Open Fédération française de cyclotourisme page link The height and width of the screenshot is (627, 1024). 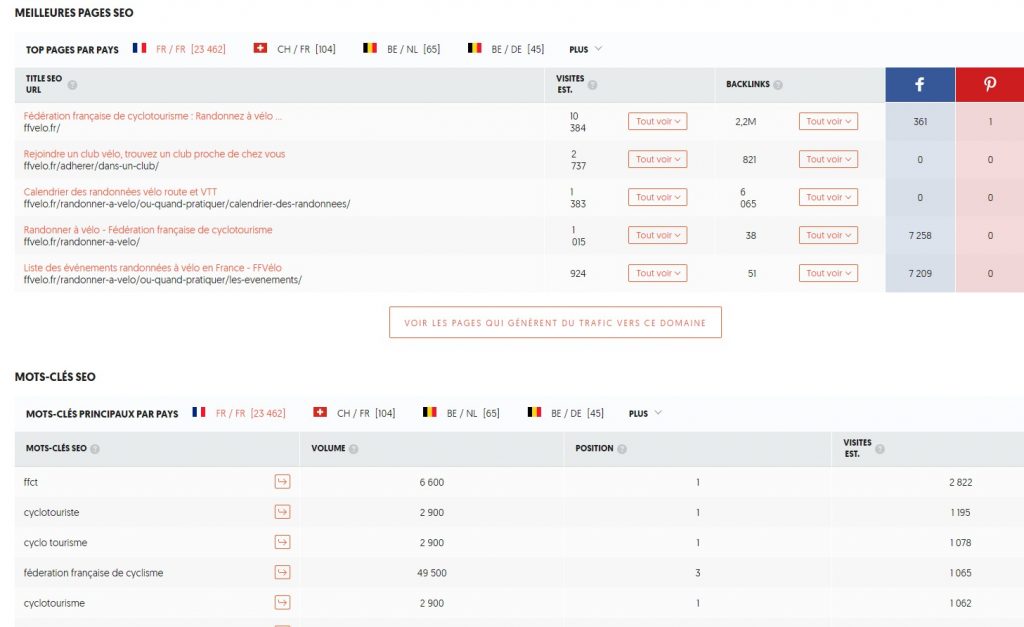(153, 116)
